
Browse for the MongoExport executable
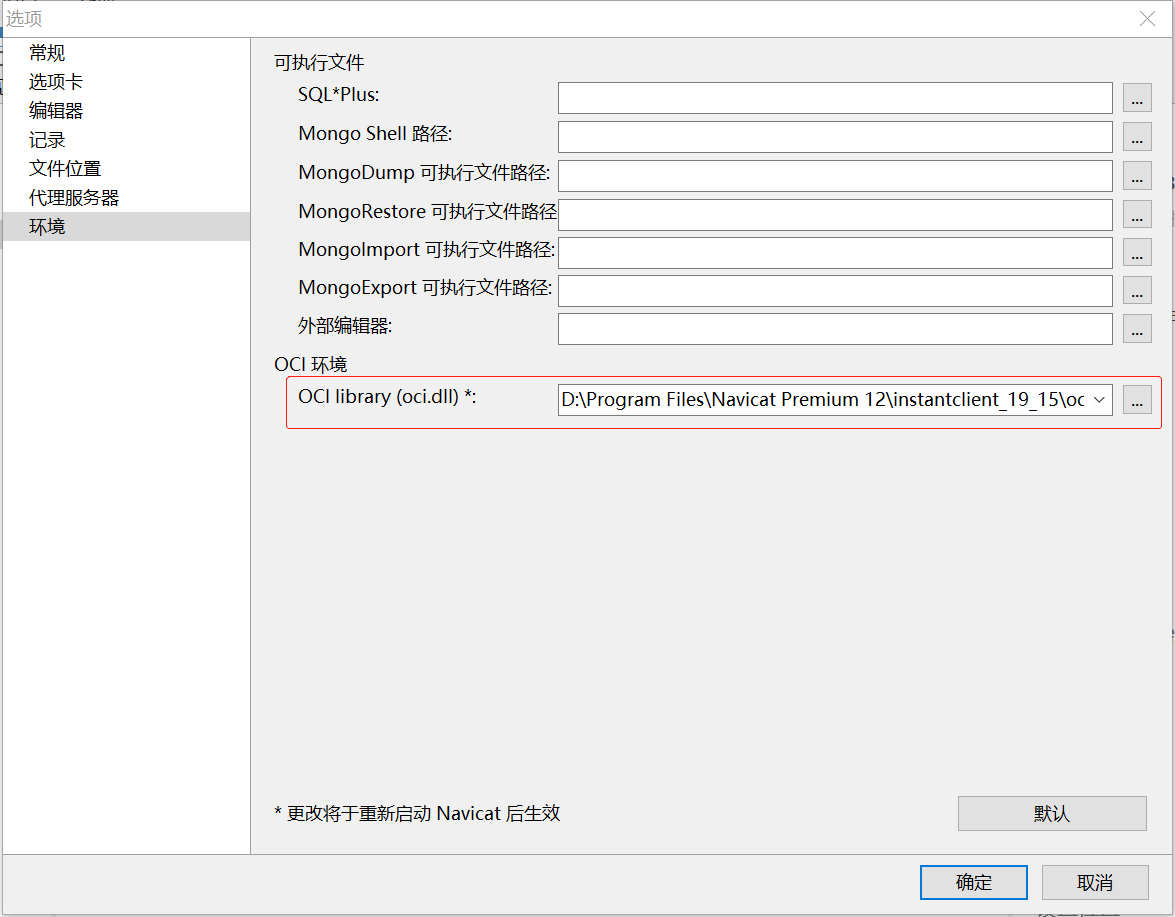tap(1137, 291)
